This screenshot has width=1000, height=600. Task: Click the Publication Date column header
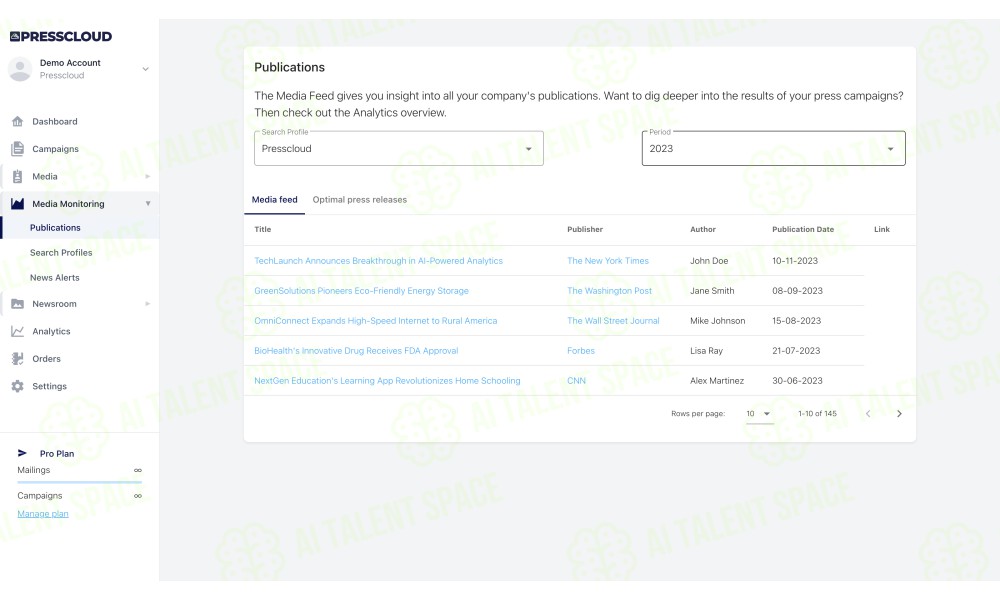point(803,230)
